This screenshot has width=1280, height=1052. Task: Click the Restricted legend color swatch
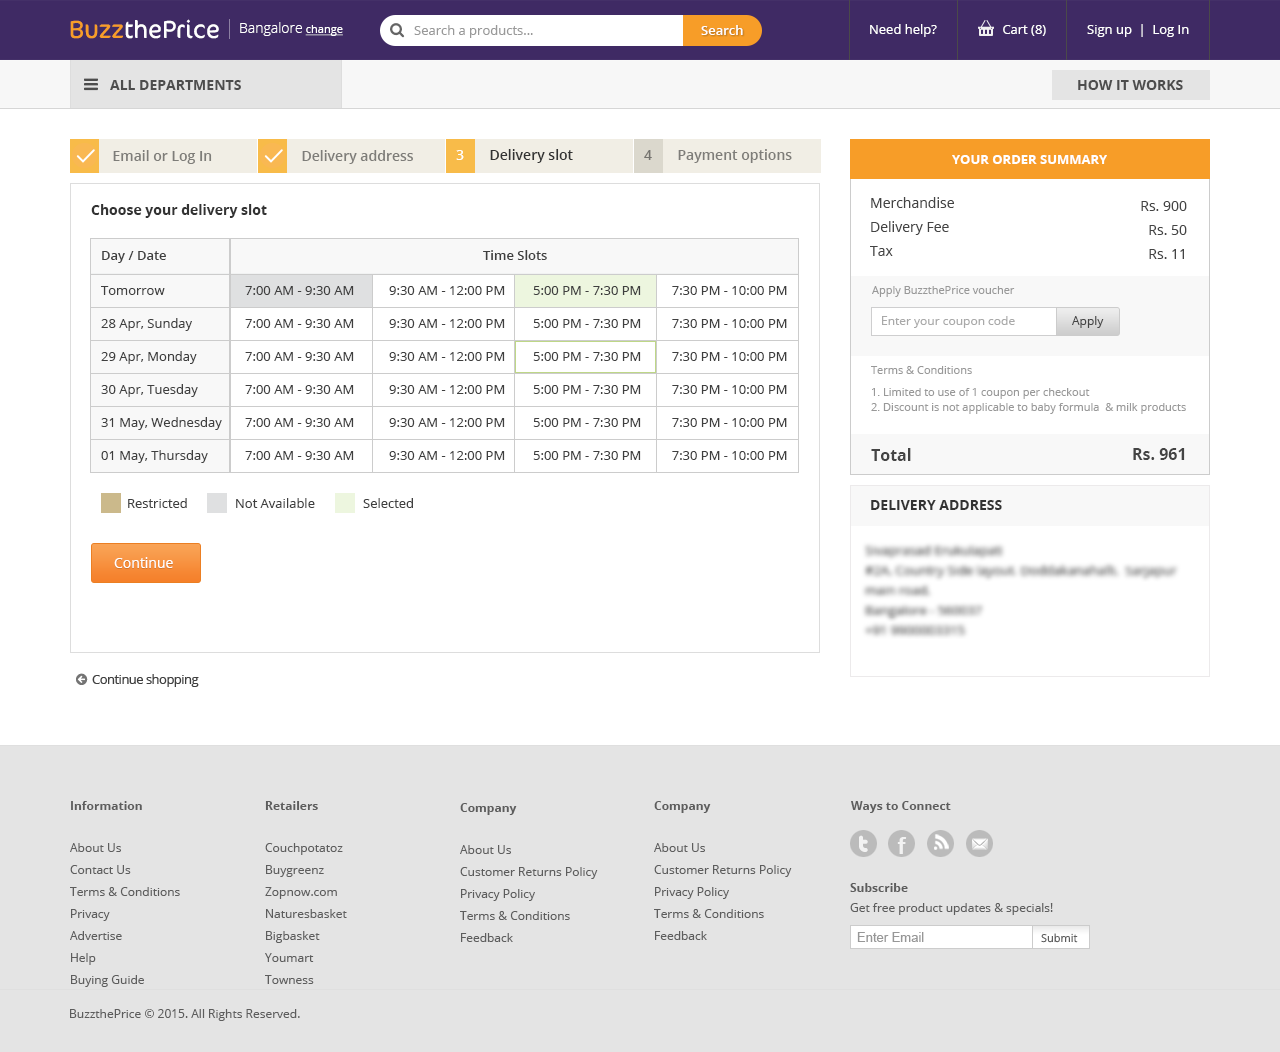point(111,503)
